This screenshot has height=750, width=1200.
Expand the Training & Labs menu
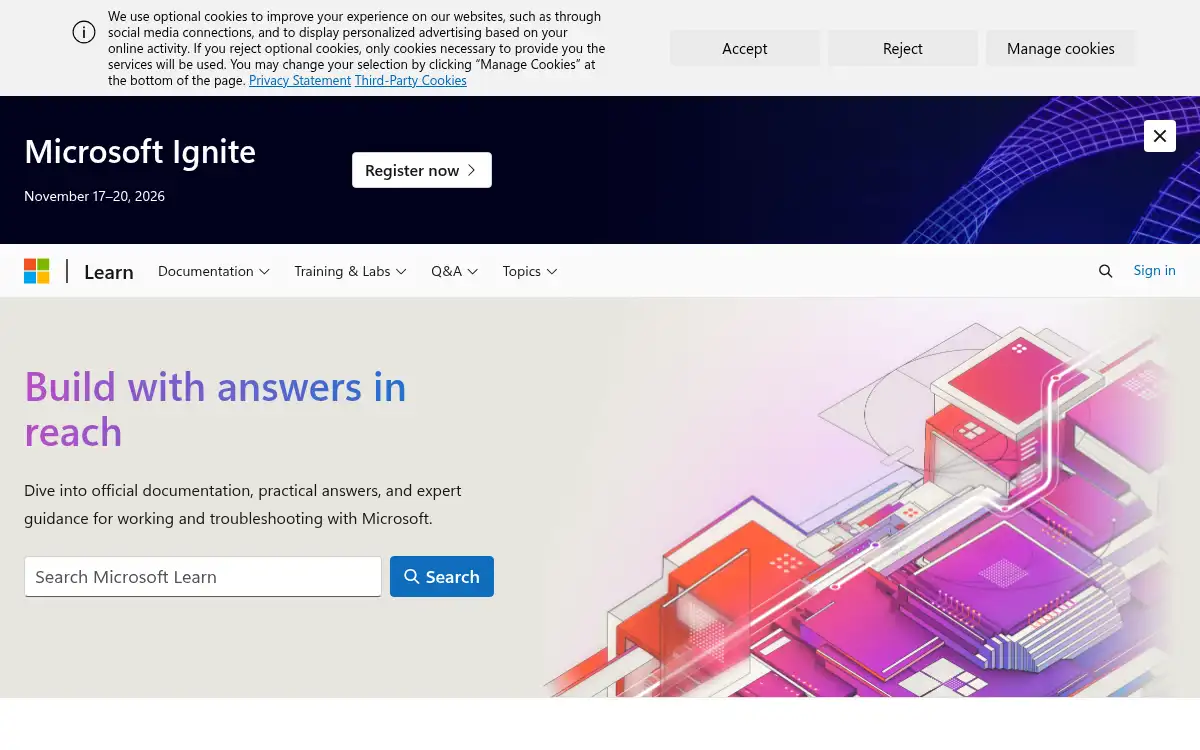point(350,271)
